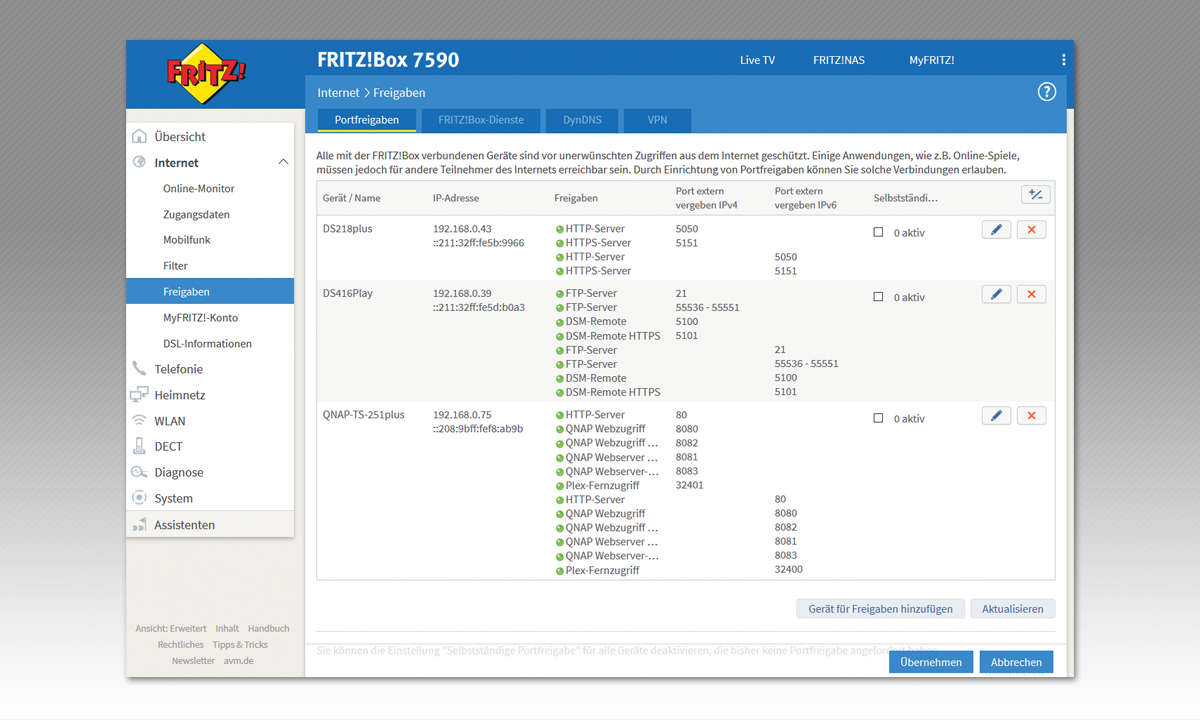Click the Assistenten icon
This screenshot has height=720, width=1200.
coord(139,524)
